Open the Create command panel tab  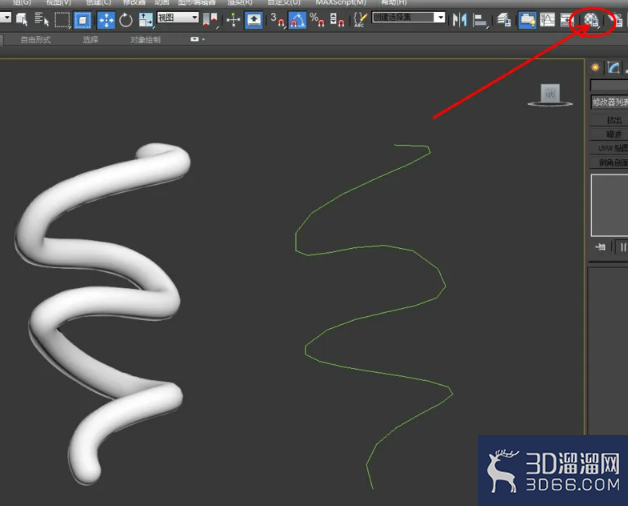tap(596, 67)
